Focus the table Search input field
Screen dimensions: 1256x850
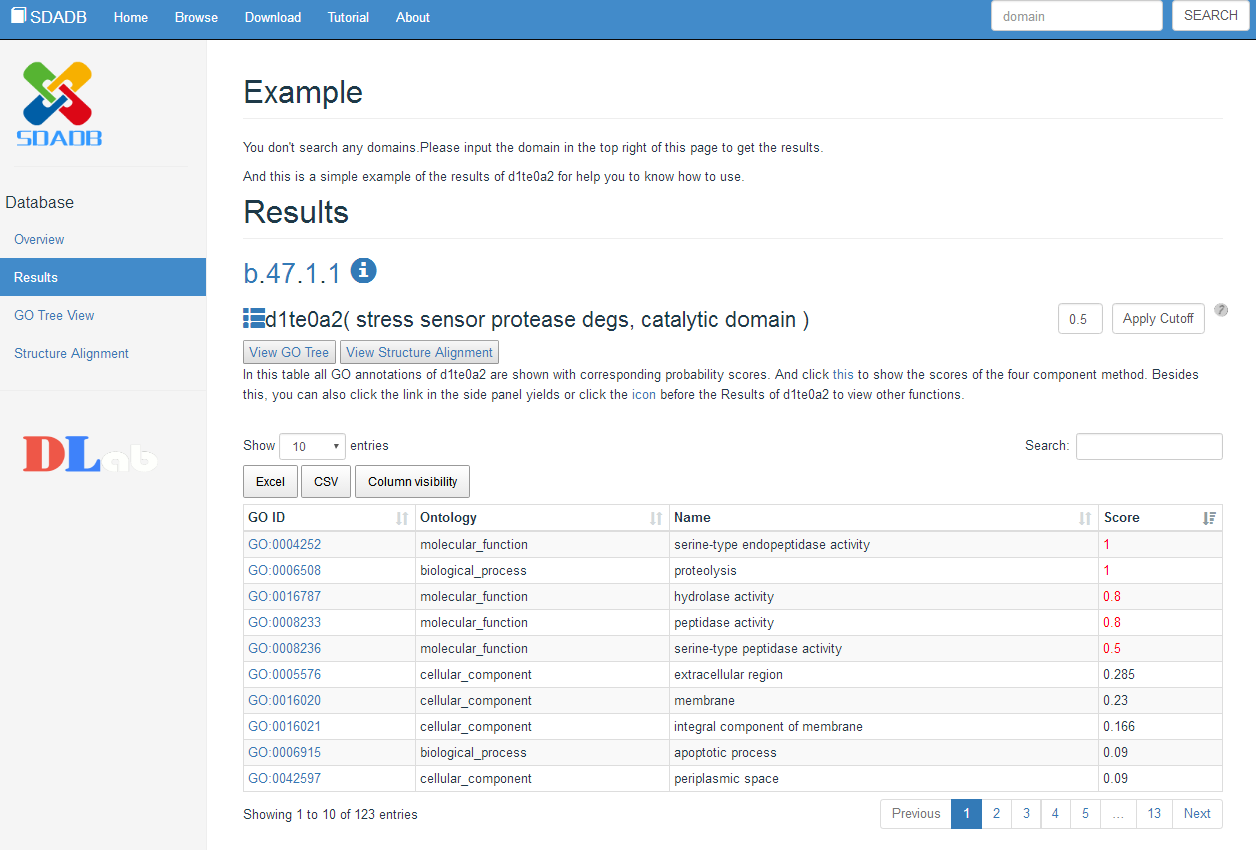tap(1149, 446)
